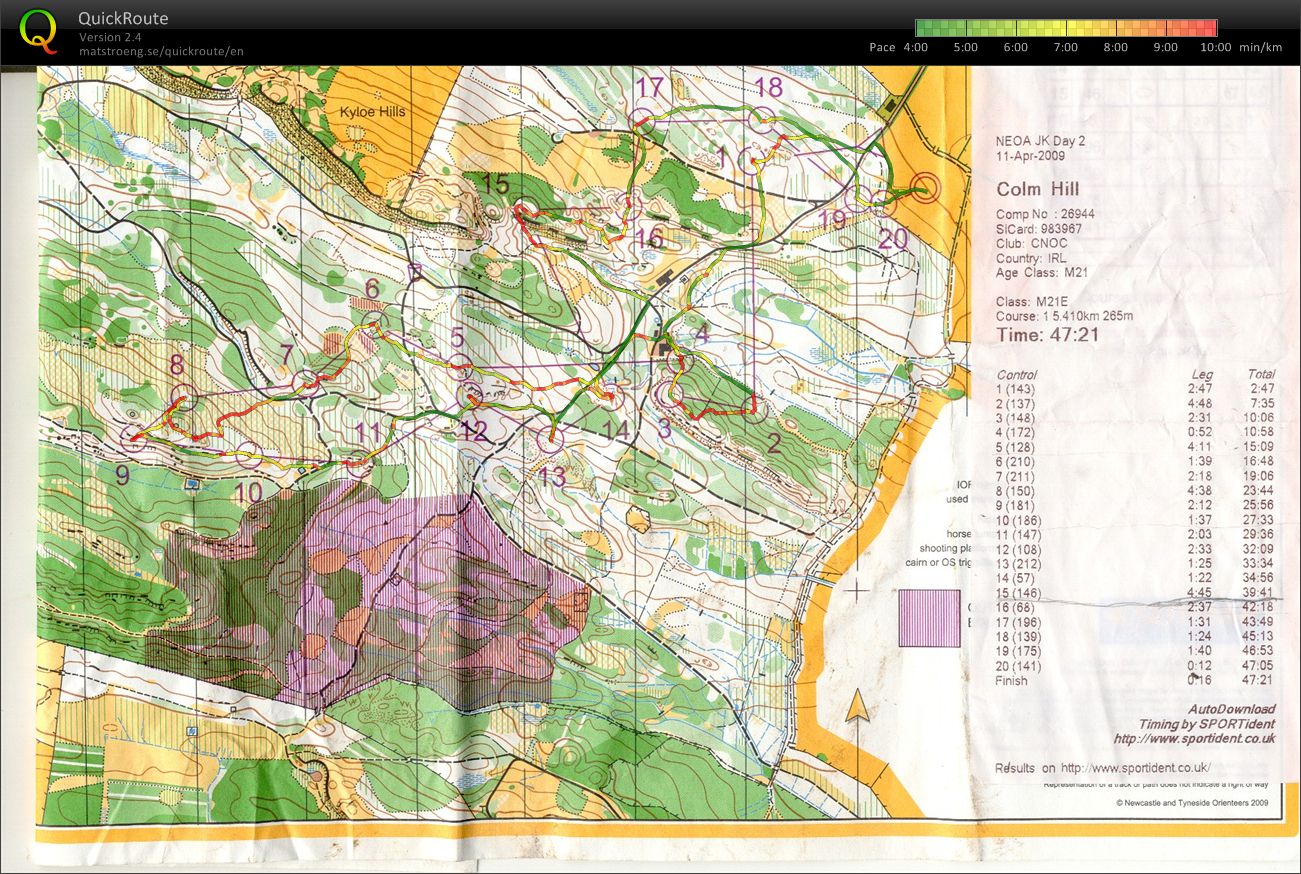Screen dimensions: 1301x874
Task: Click the 15 (146) split row label
Action: click(1021, 593)
